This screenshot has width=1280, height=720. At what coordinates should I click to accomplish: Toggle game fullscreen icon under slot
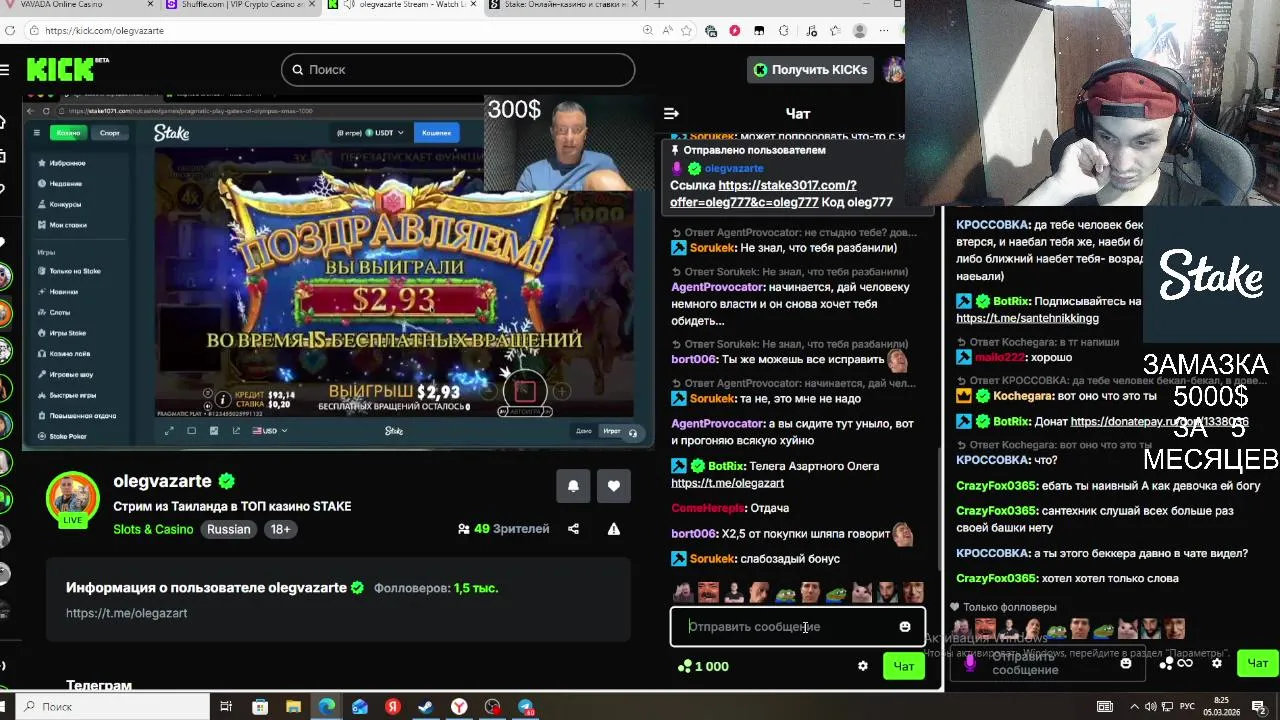168,431
